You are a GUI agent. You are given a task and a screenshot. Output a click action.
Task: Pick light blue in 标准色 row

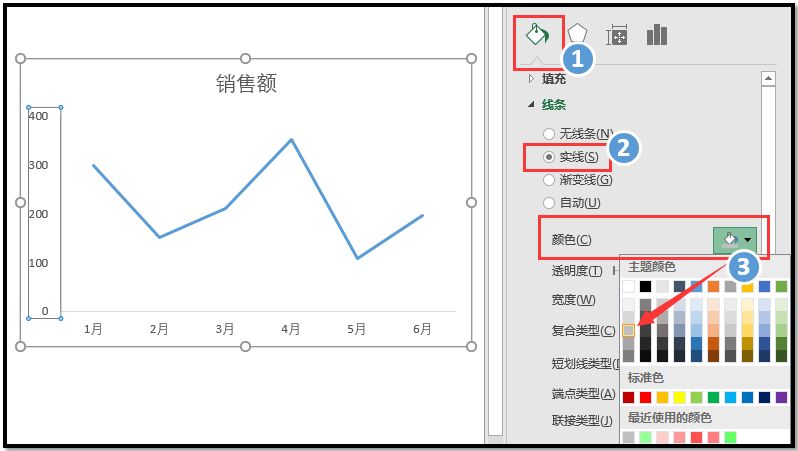731,397
